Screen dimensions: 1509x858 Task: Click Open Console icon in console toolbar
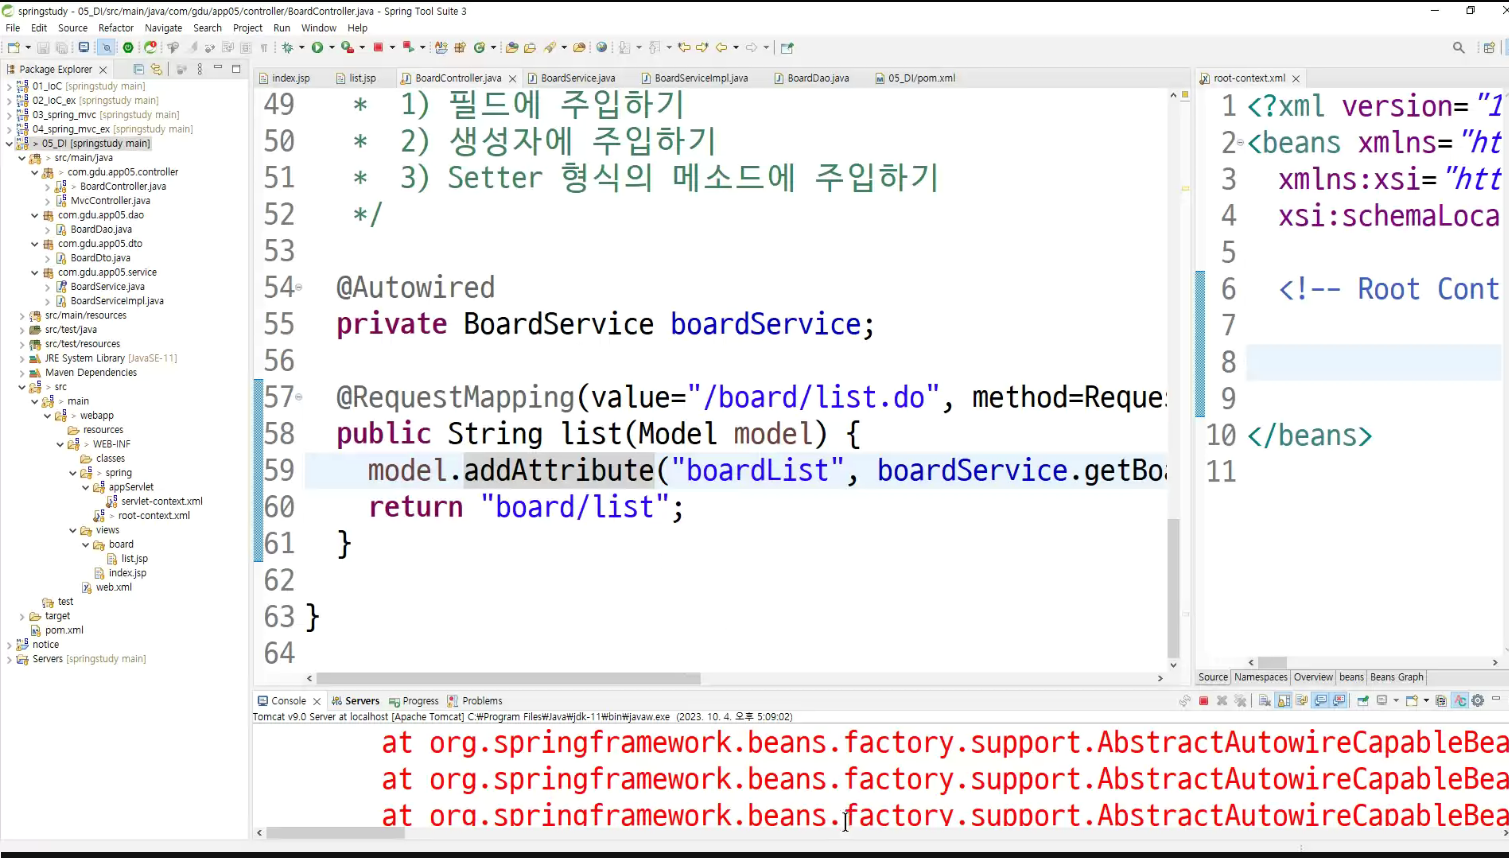pos(1411,701)
